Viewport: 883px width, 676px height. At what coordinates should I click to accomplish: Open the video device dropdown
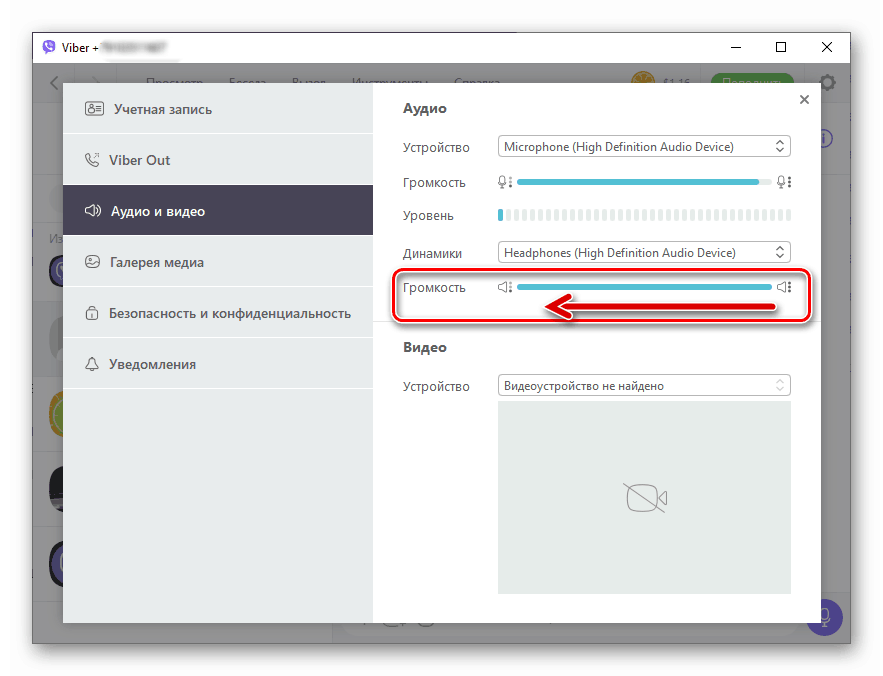644,386
